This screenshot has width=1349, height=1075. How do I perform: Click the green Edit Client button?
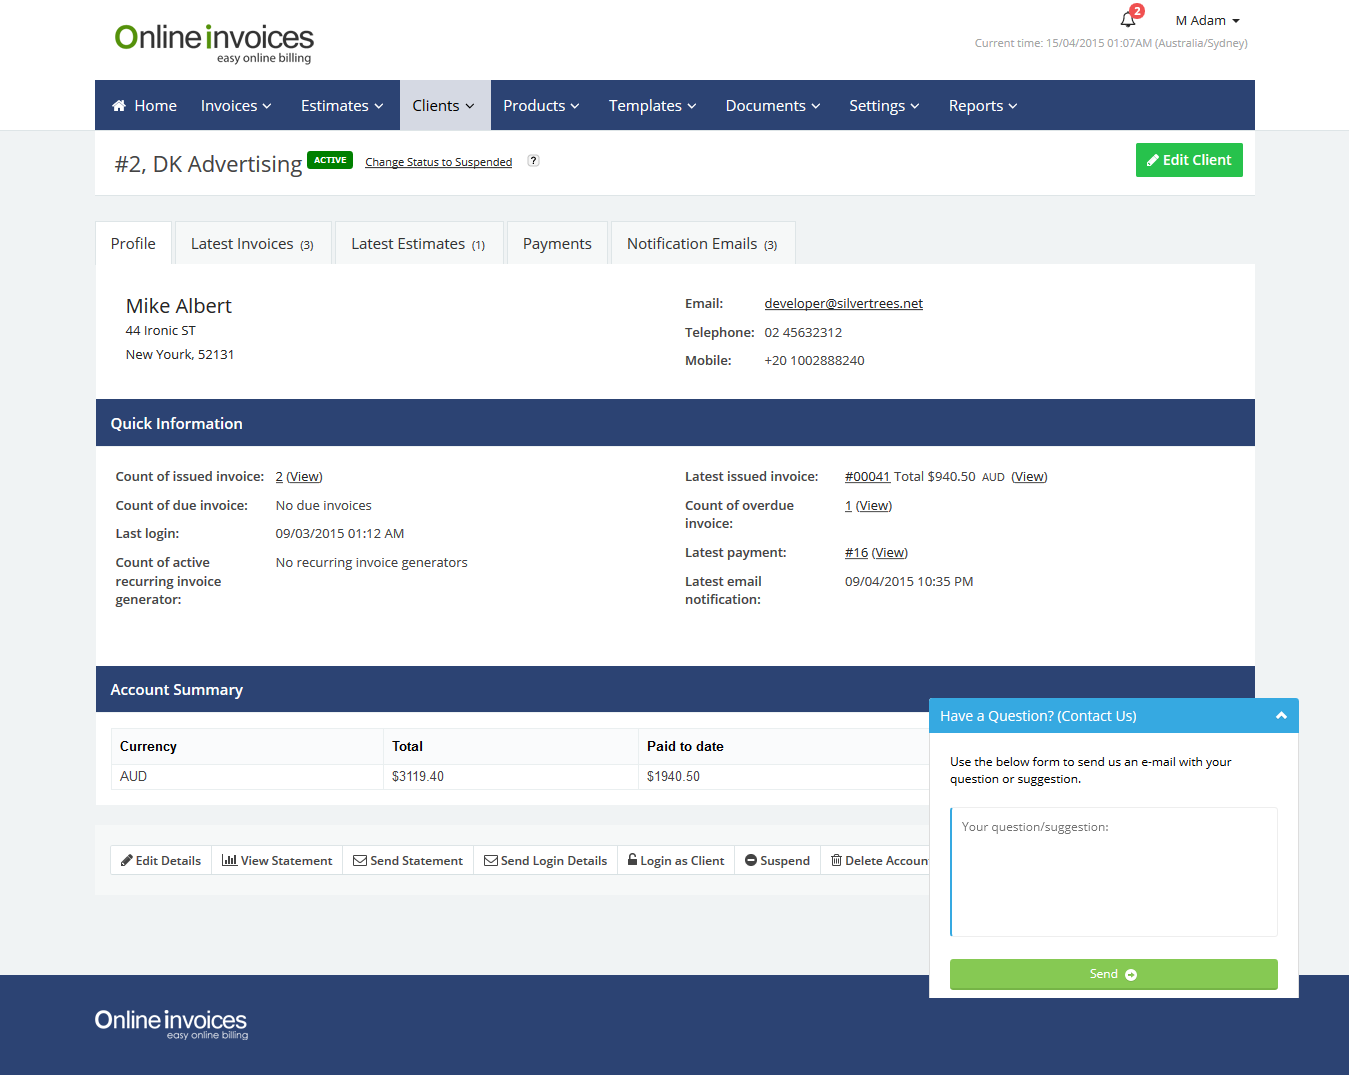click(x=1189, y=160)
